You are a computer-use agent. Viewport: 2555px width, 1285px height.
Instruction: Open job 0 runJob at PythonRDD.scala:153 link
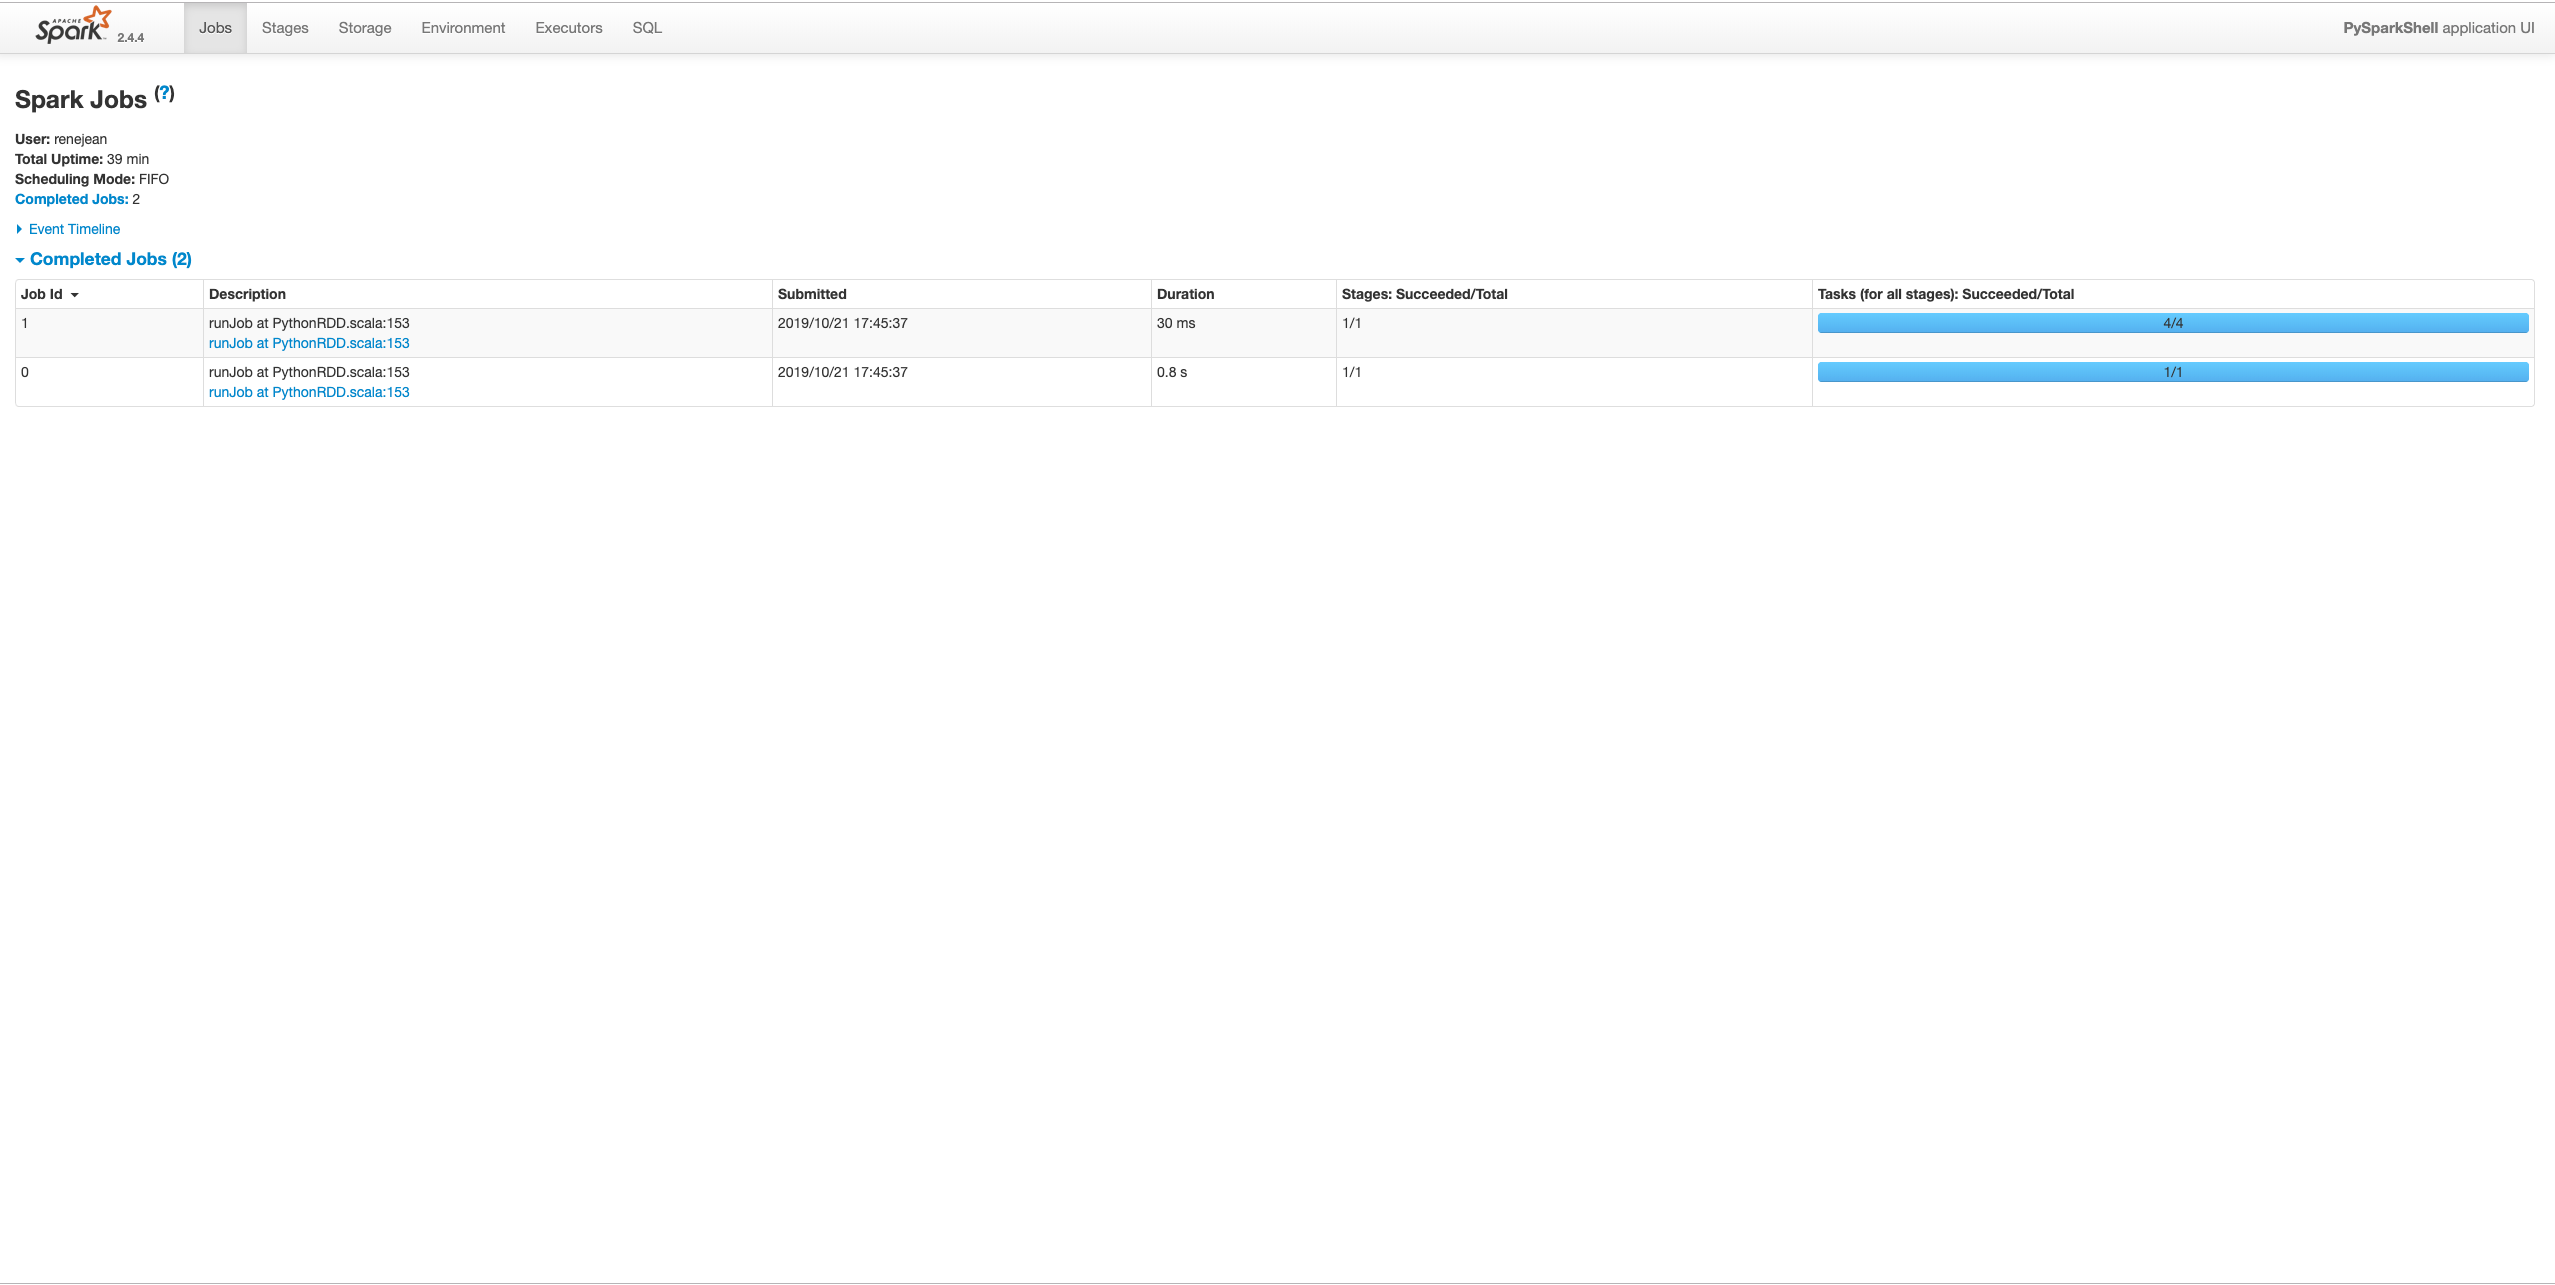tap(309, 392)
